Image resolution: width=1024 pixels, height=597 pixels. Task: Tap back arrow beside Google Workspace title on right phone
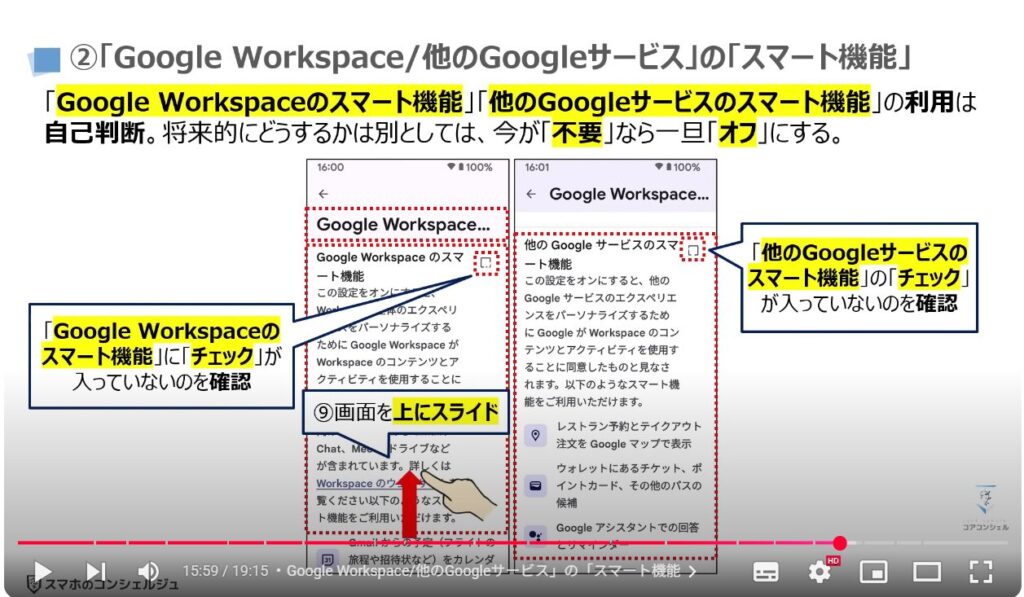pyautogui.click(x=531, y=194)
